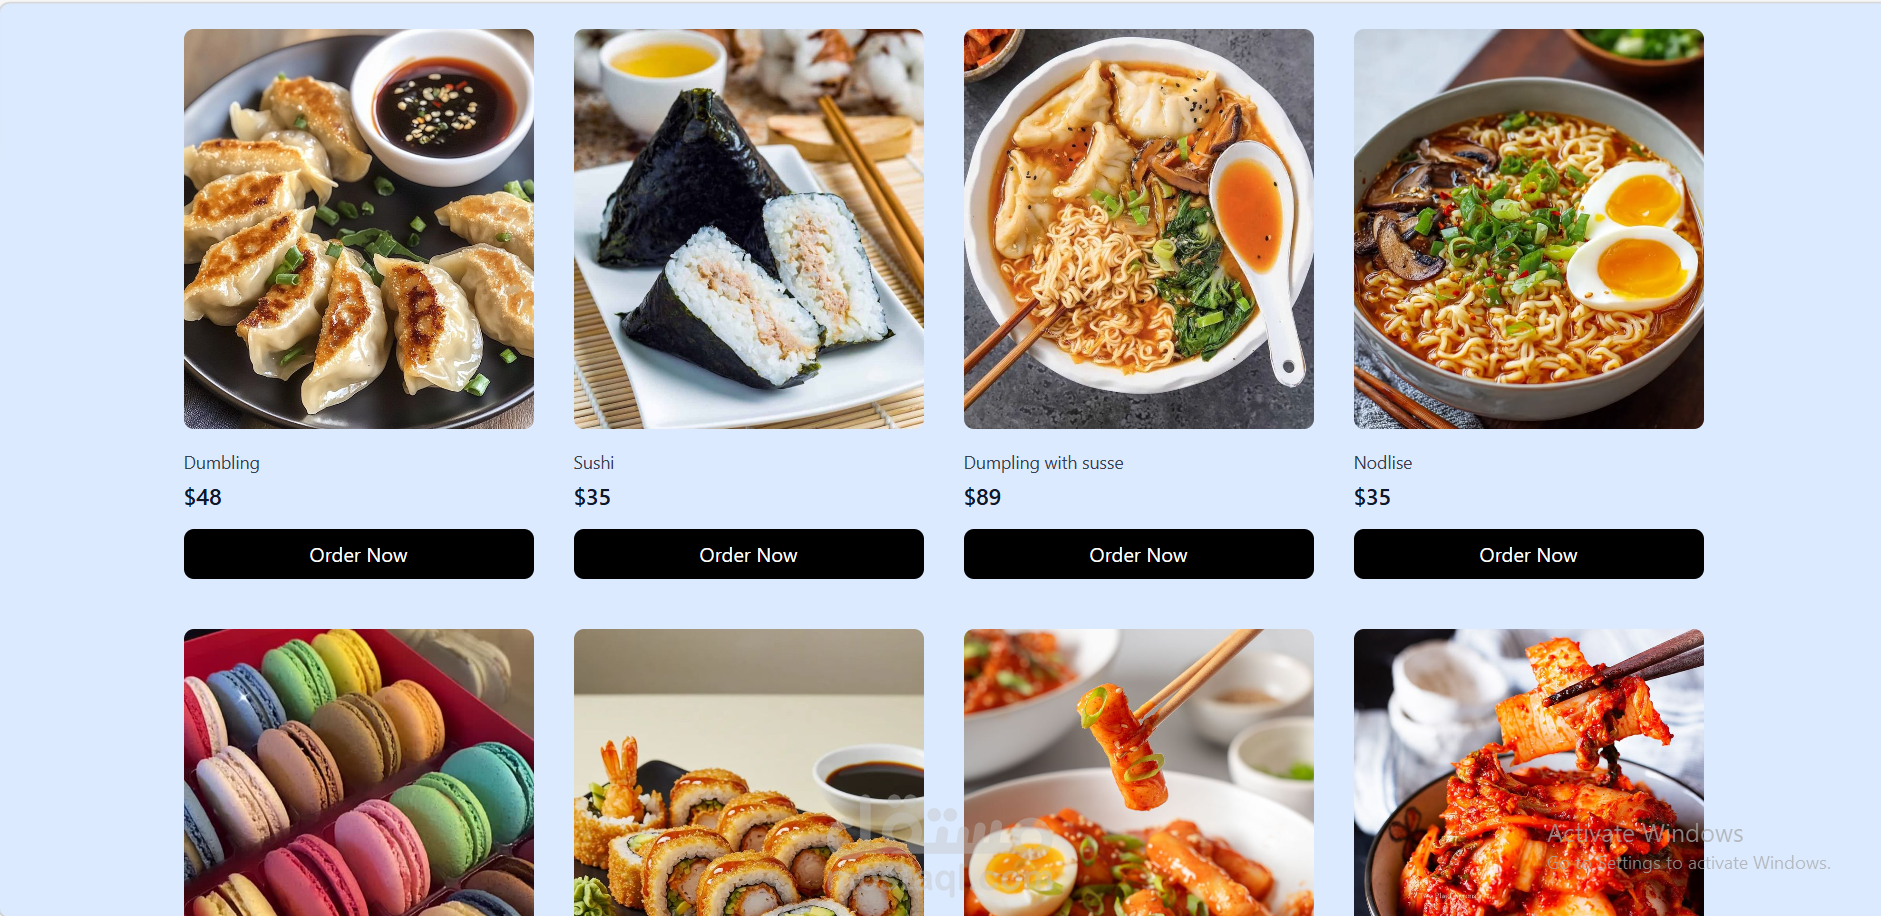Open the fried dumplings photo
The image size is (1881, 916).
[358, 229]
